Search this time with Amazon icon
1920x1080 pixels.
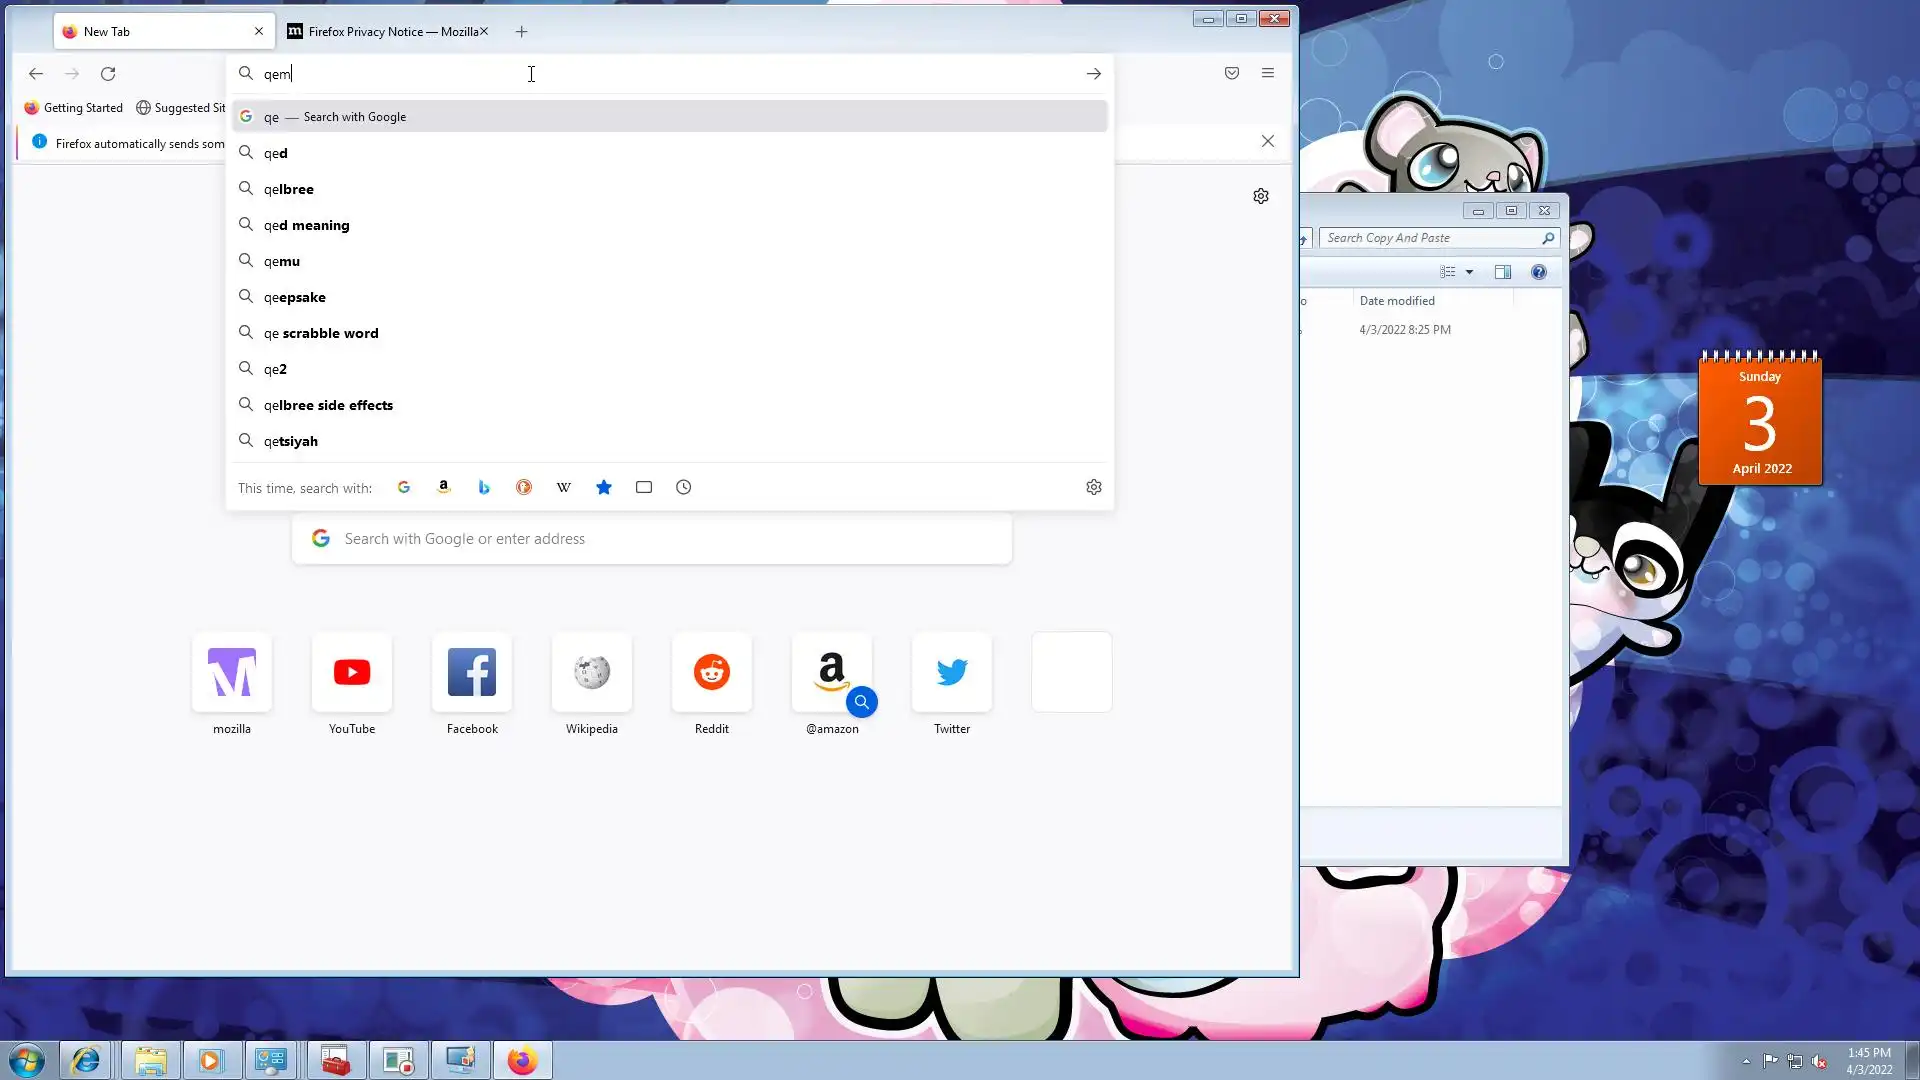pos(444,487)
